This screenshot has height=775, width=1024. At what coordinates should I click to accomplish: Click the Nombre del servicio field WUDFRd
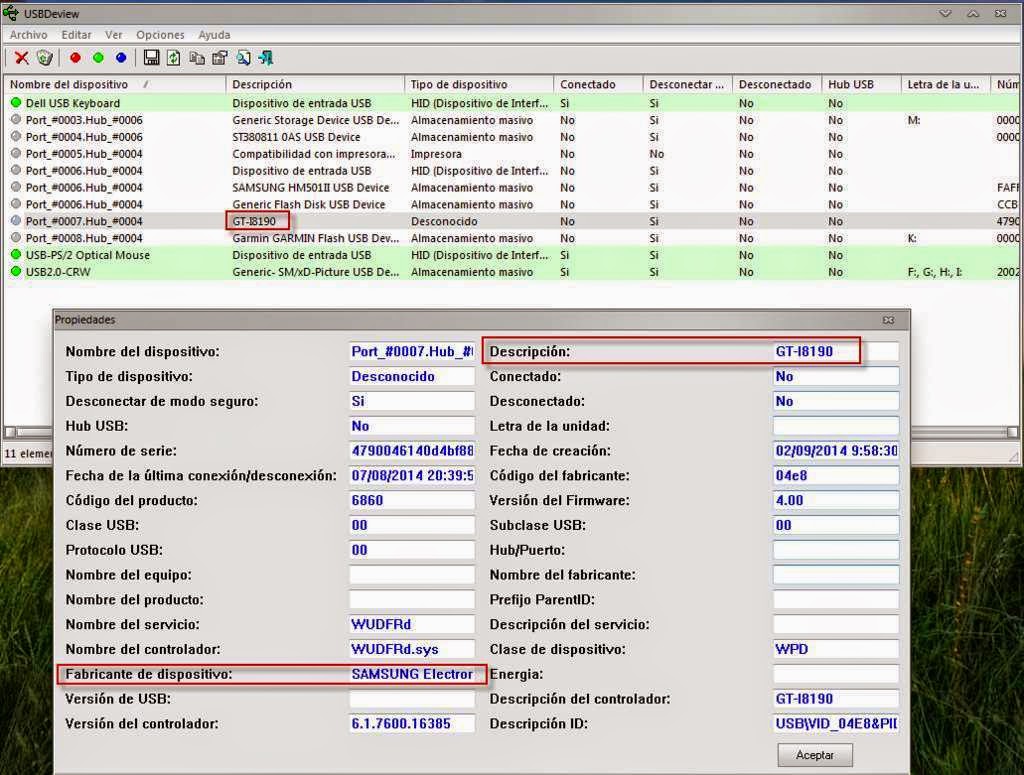click(x=412, y=624)
